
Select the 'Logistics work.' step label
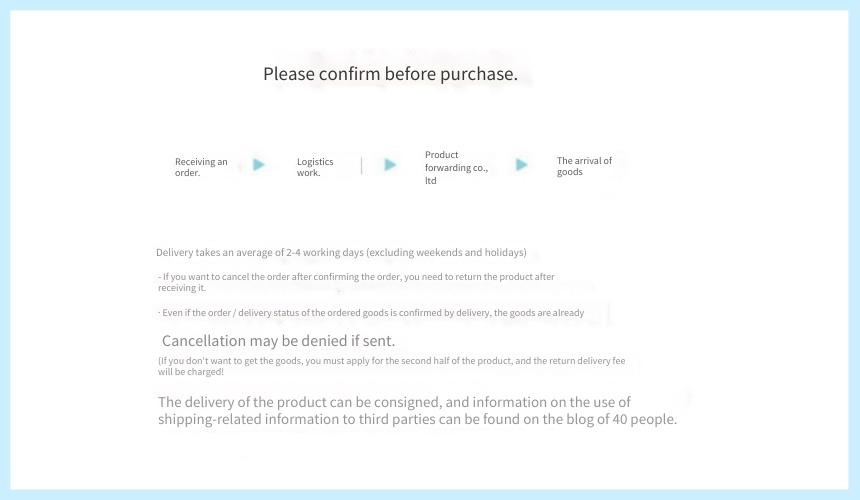315,167
